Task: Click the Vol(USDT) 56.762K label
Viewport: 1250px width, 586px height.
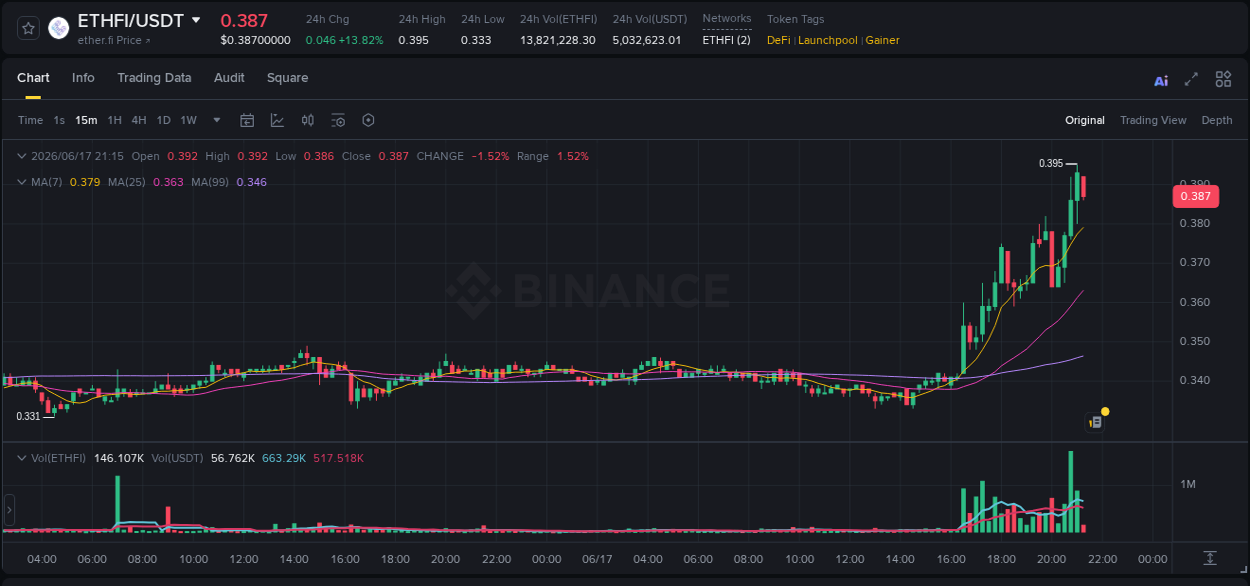Action: click(x=232, y=458)
